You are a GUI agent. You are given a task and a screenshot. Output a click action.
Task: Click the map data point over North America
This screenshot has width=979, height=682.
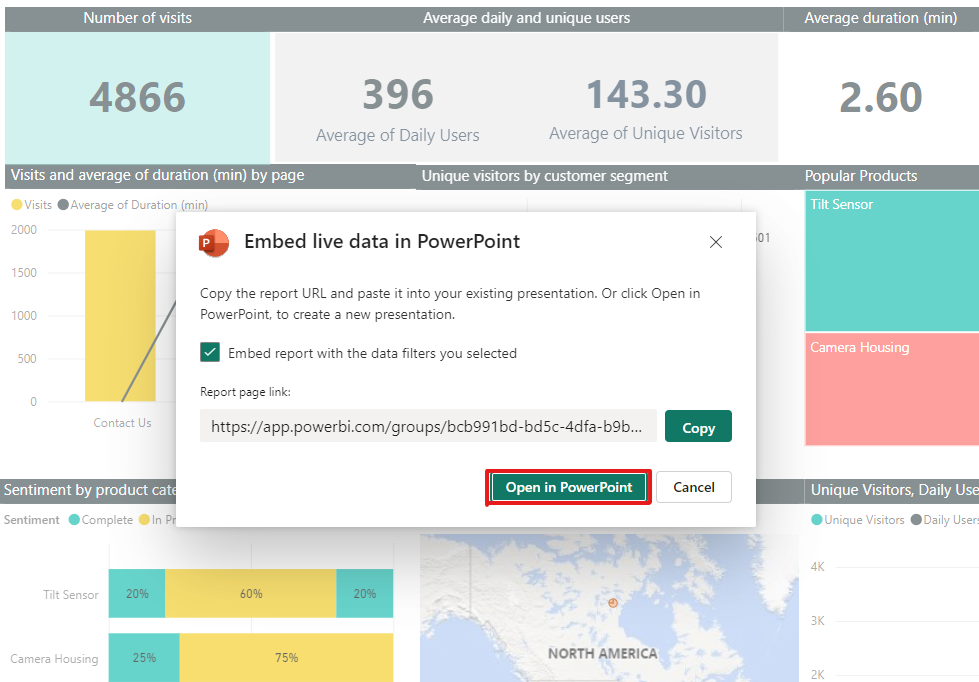coord(613,603)
